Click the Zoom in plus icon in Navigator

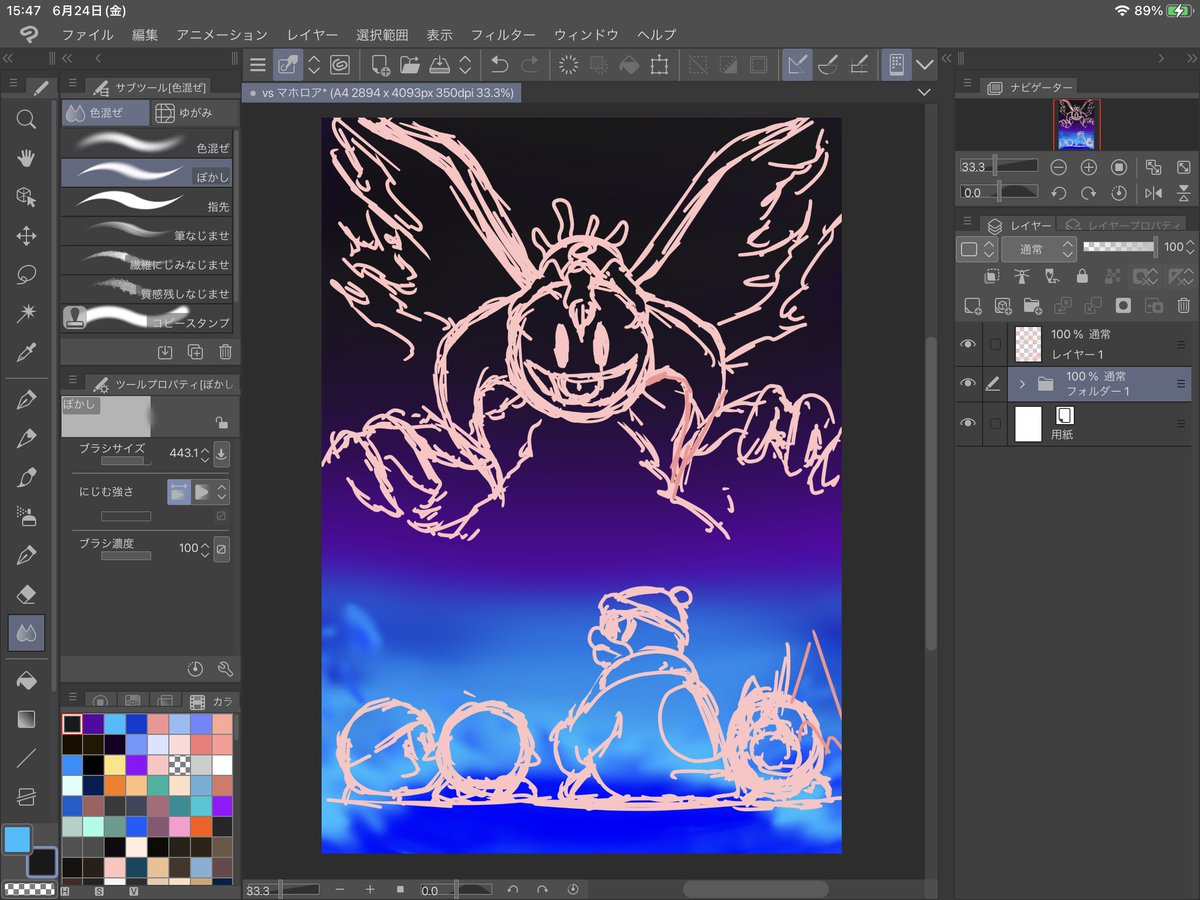pos(1089,167)
